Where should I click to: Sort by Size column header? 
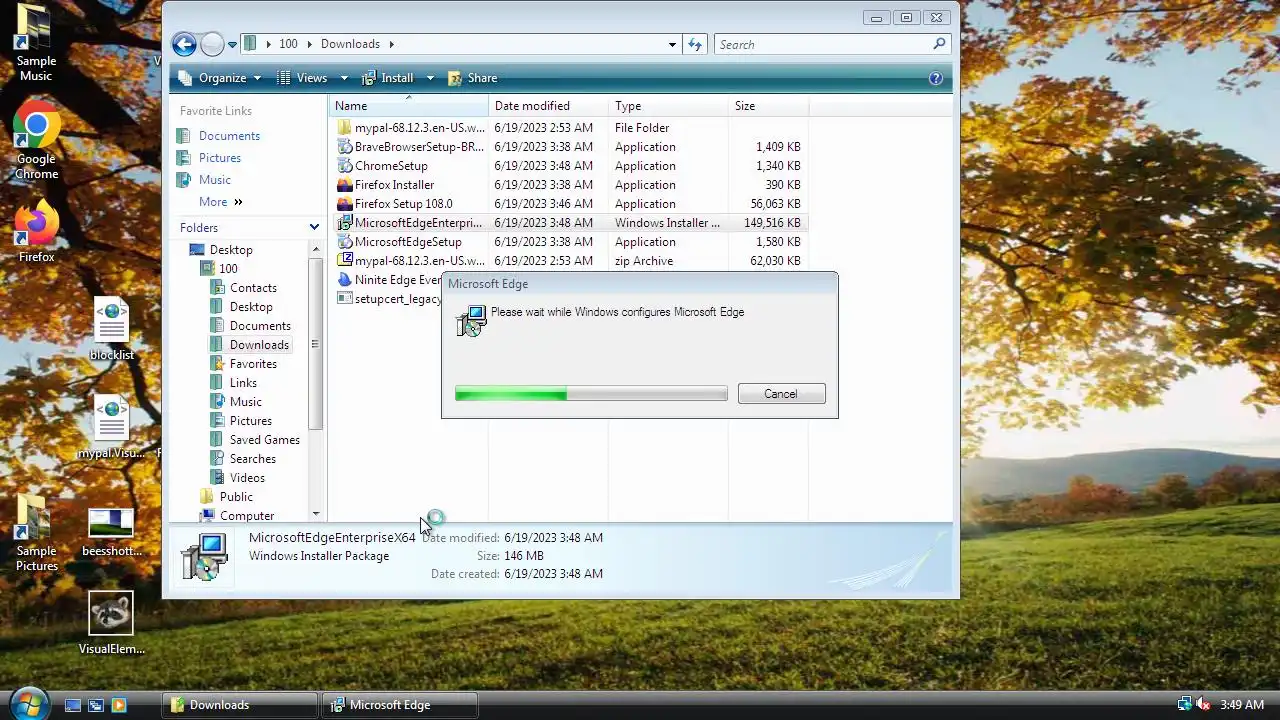click(768, 106)
